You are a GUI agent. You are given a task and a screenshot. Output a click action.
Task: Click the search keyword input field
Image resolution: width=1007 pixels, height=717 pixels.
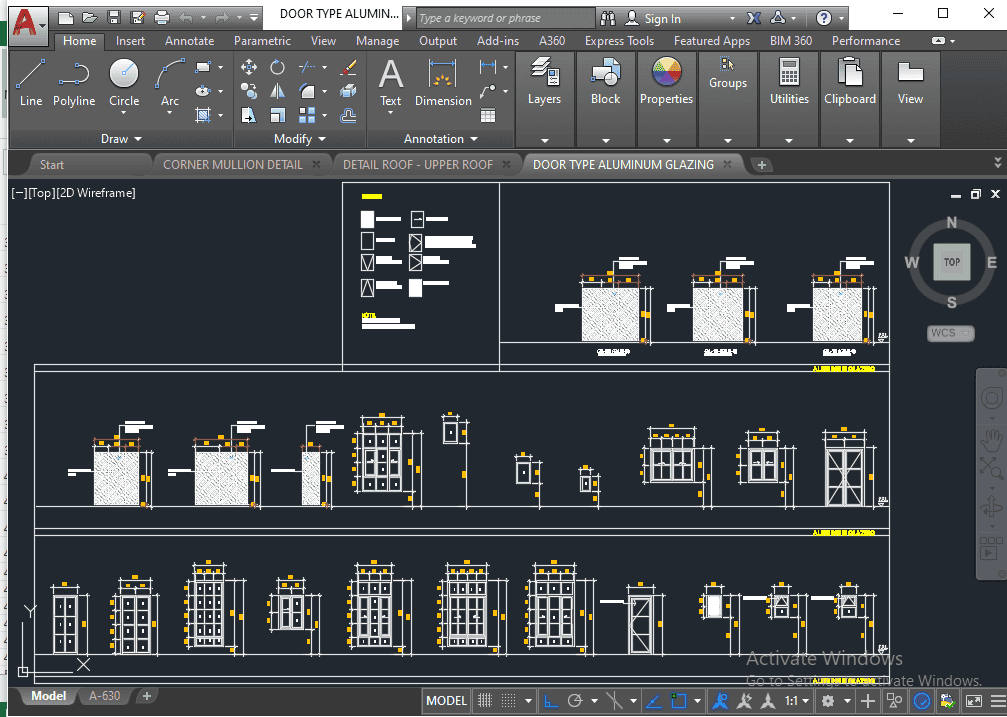pos(505,18)
